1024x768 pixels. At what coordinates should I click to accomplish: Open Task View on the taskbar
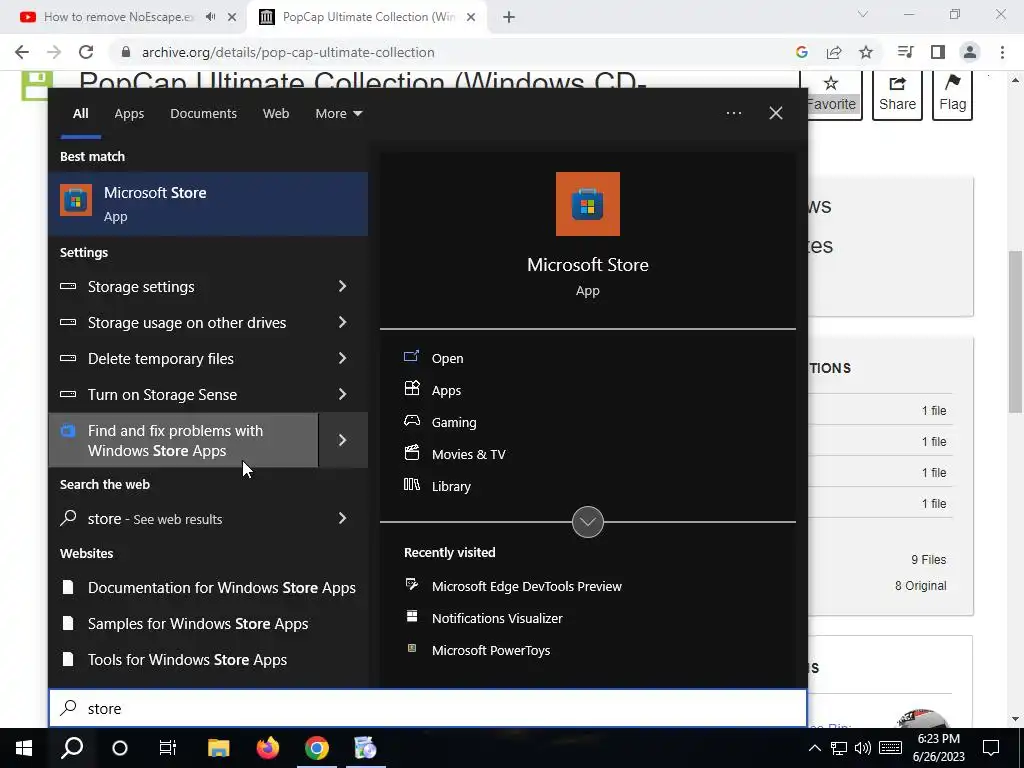(168, 748)
